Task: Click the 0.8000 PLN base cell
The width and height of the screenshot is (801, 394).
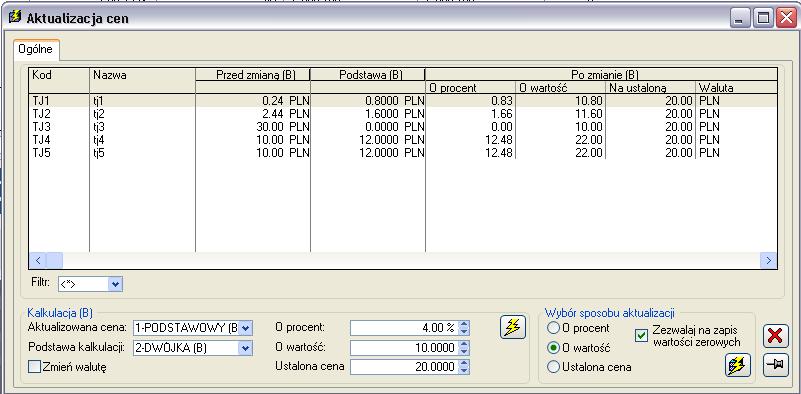Action: [368, 101]
